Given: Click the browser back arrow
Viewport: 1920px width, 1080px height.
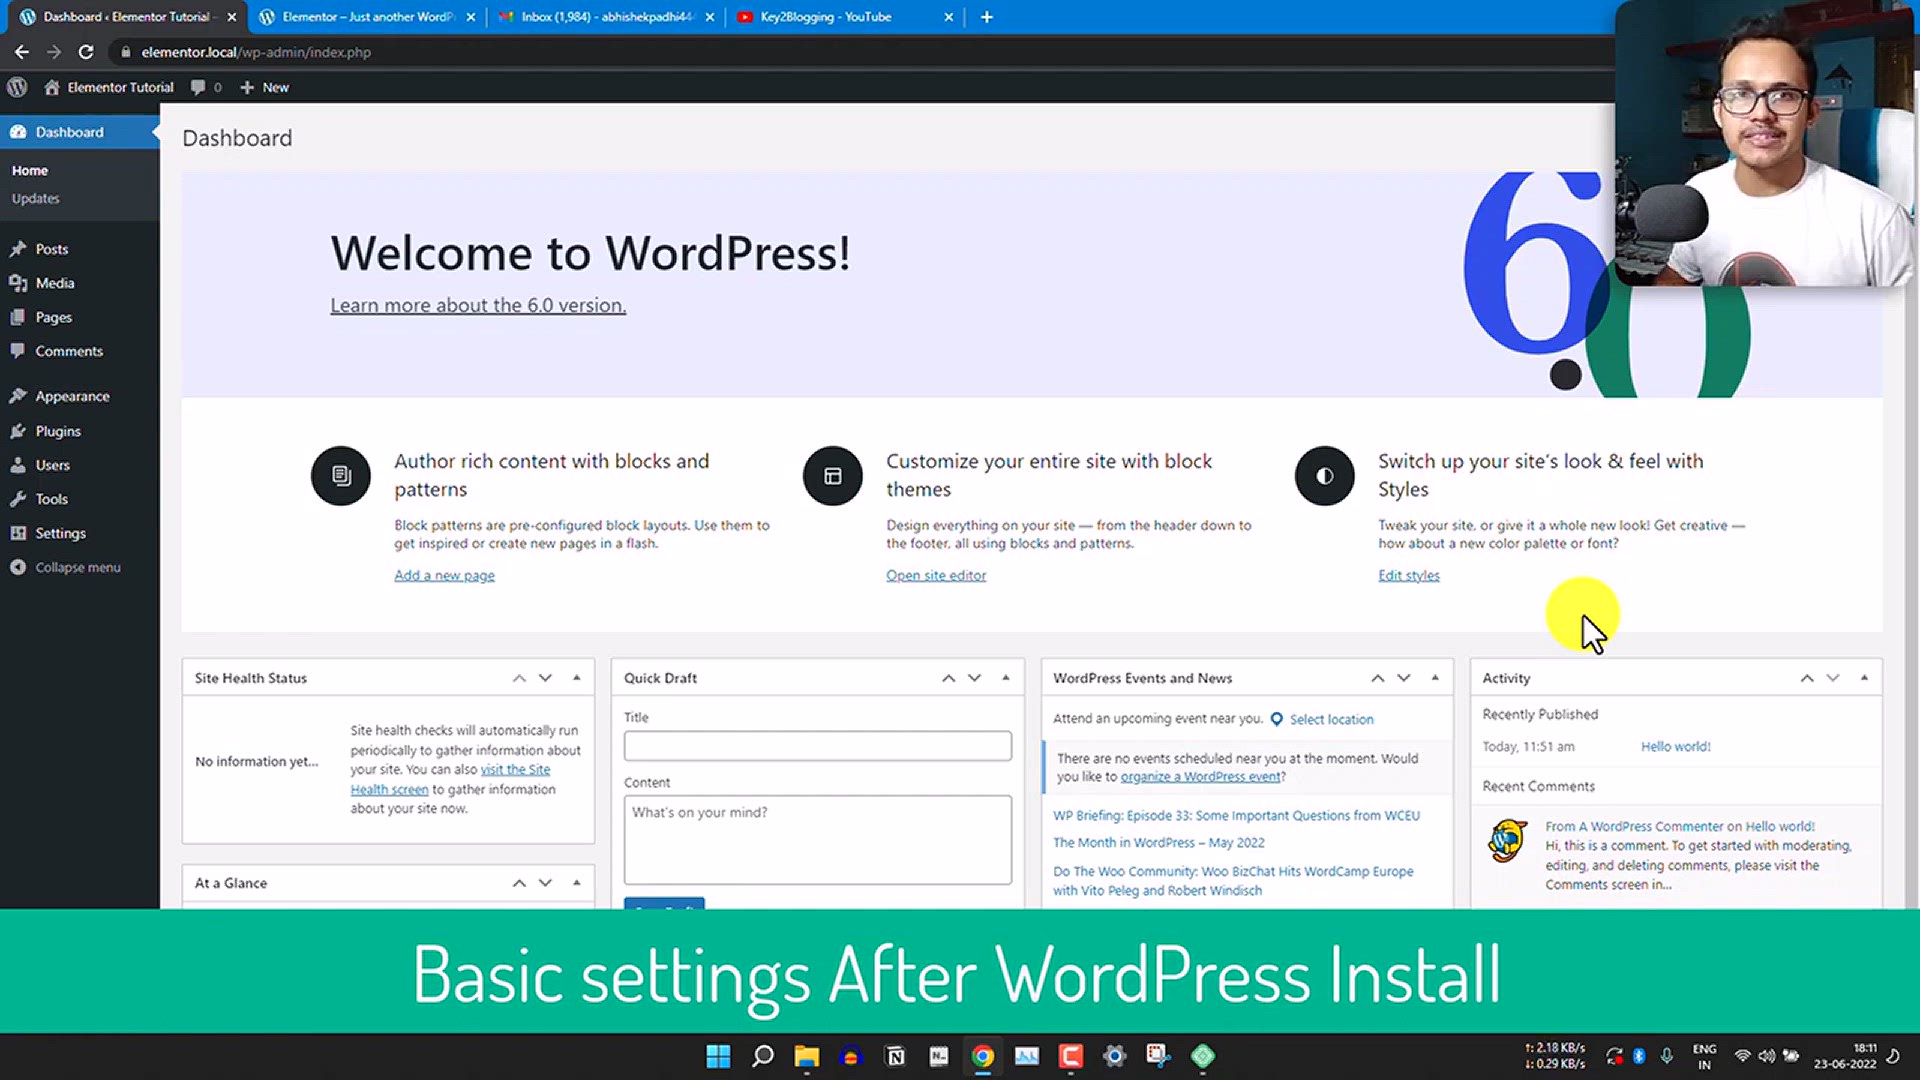Looking at the screenshot, I should [21, 52].
